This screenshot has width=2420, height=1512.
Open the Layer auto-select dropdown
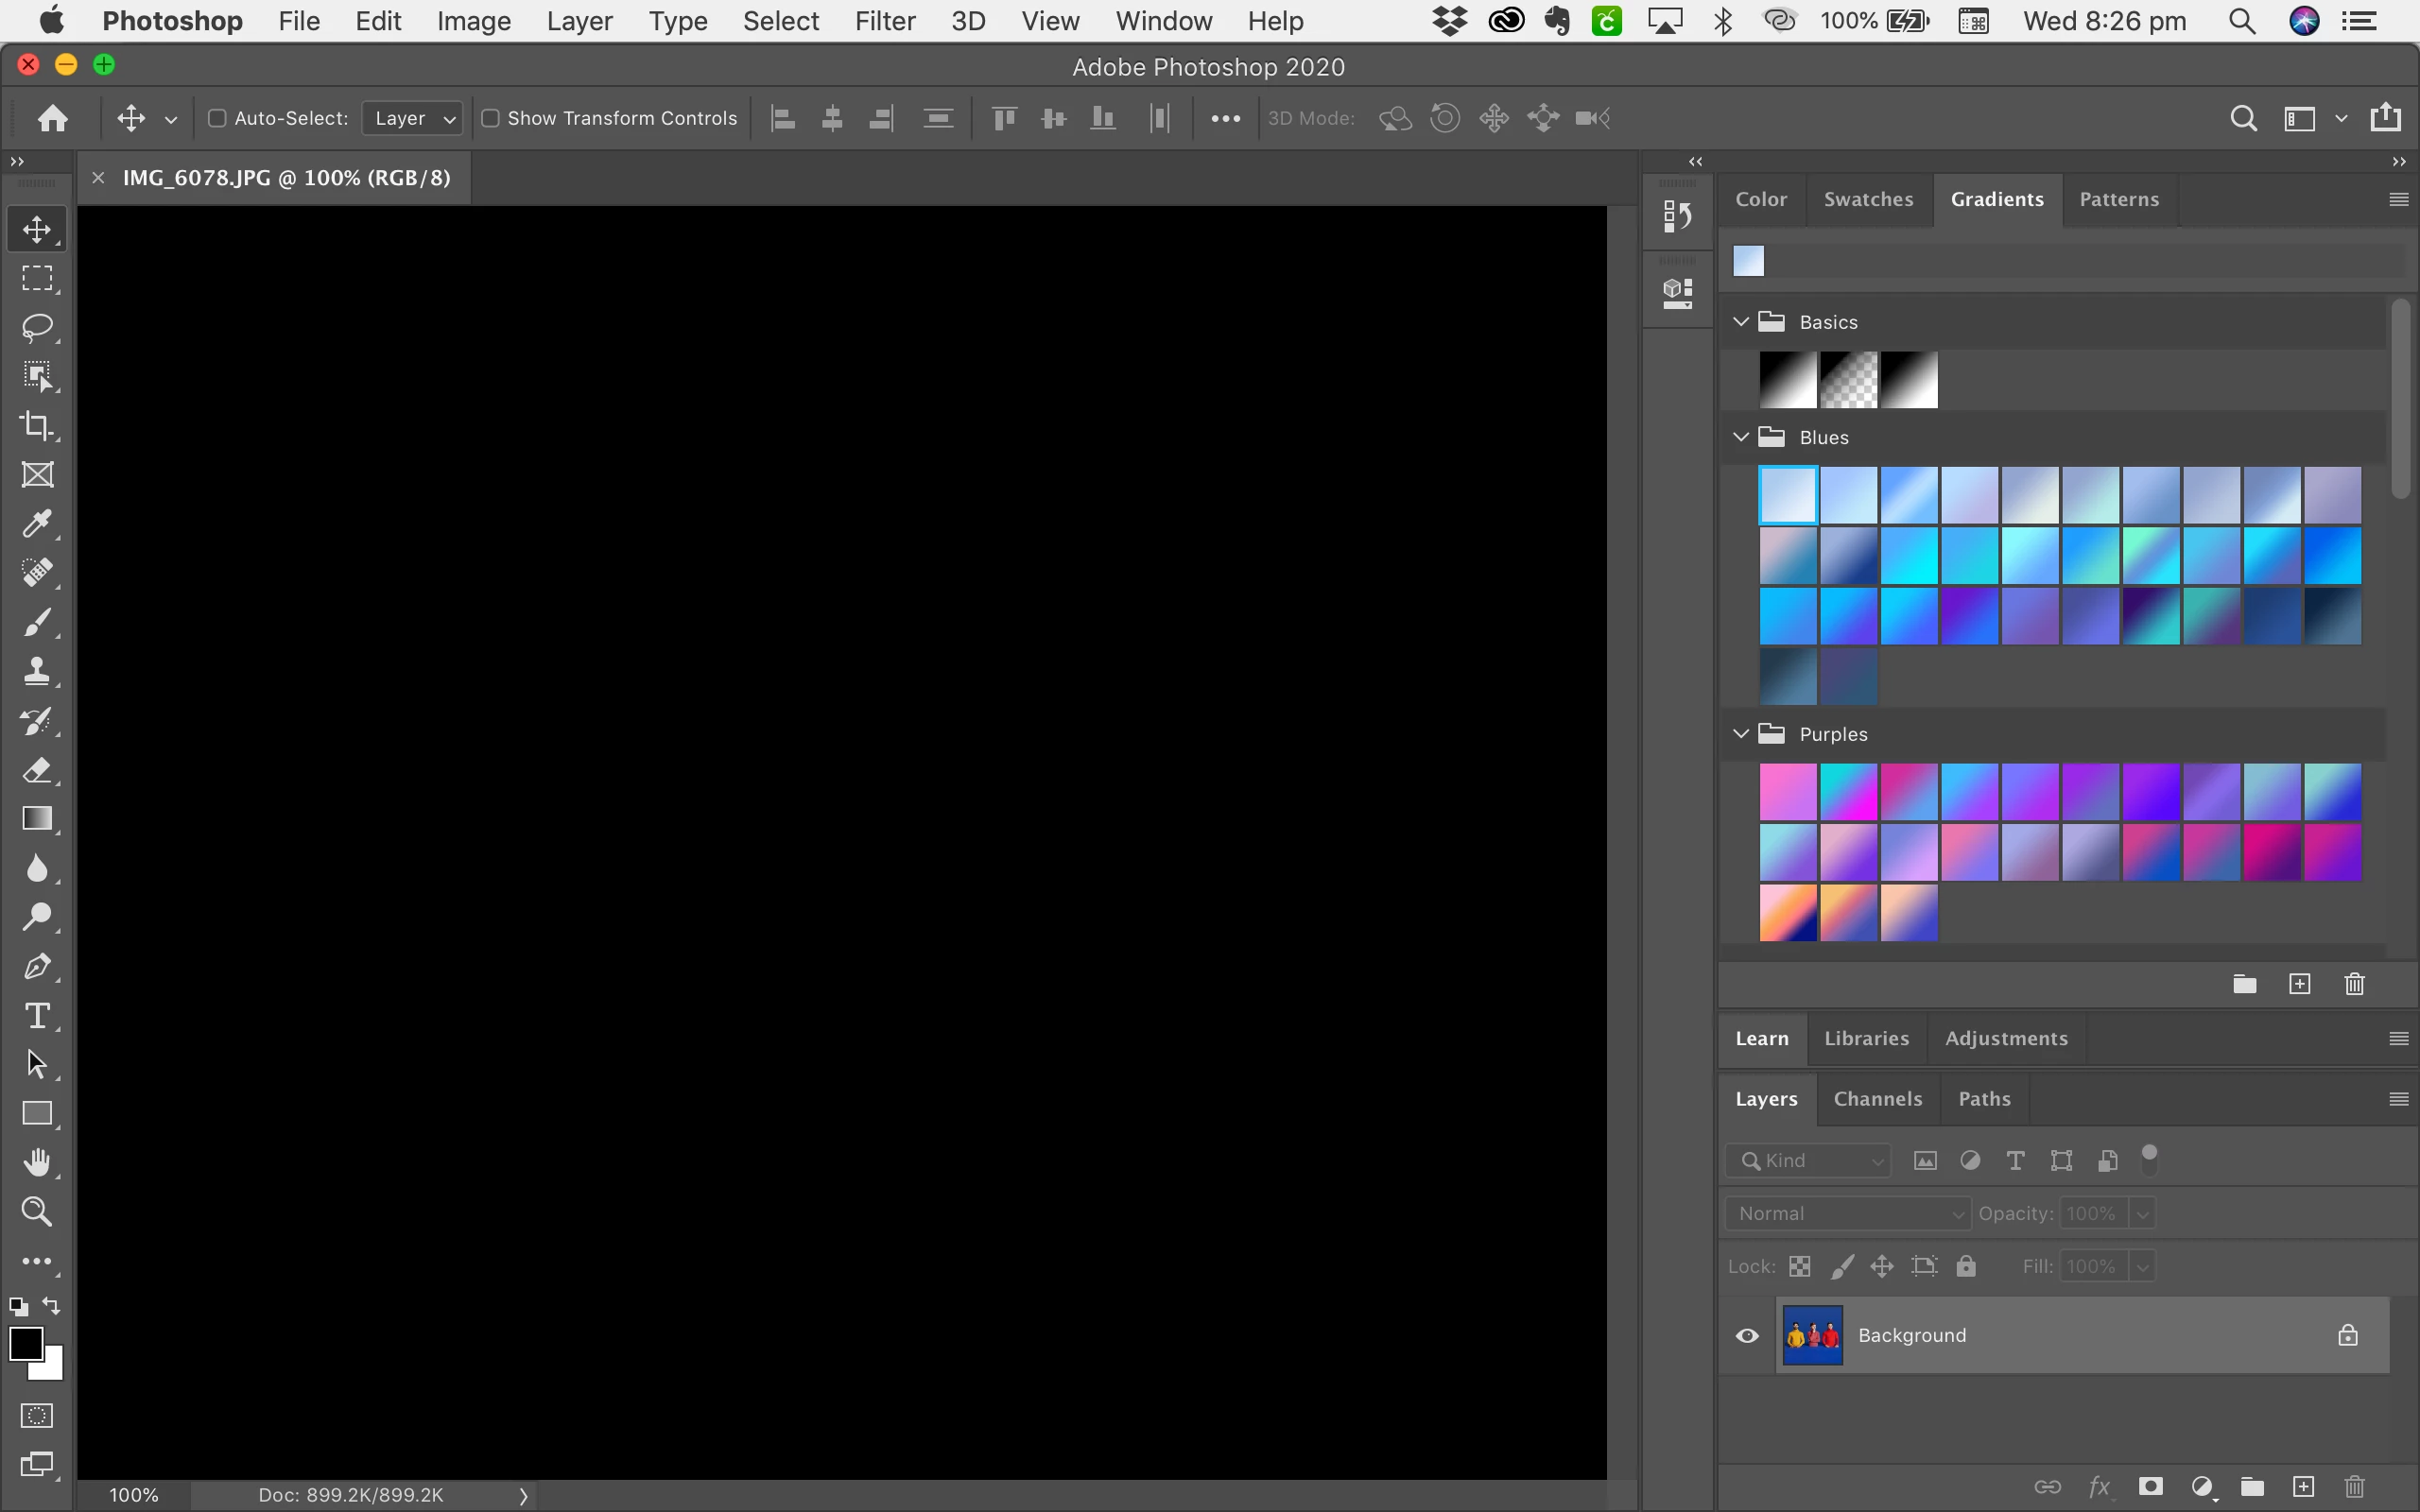tap(412, 118)
